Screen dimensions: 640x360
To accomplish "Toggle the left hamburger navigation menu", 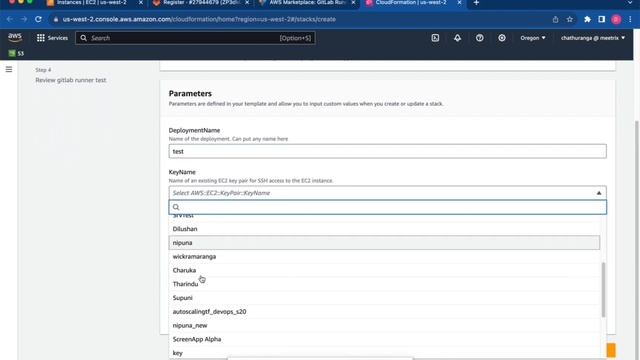I will coord(9,69).
